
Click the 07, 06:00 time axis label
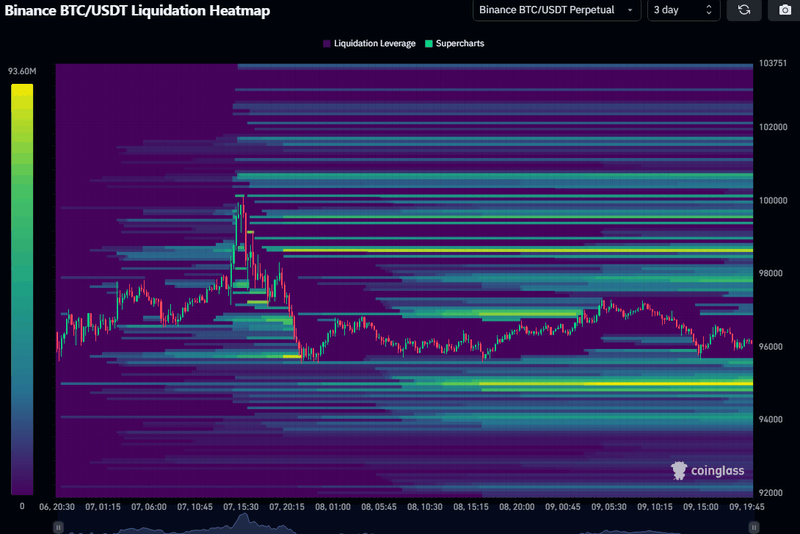(x=148, y=506)
